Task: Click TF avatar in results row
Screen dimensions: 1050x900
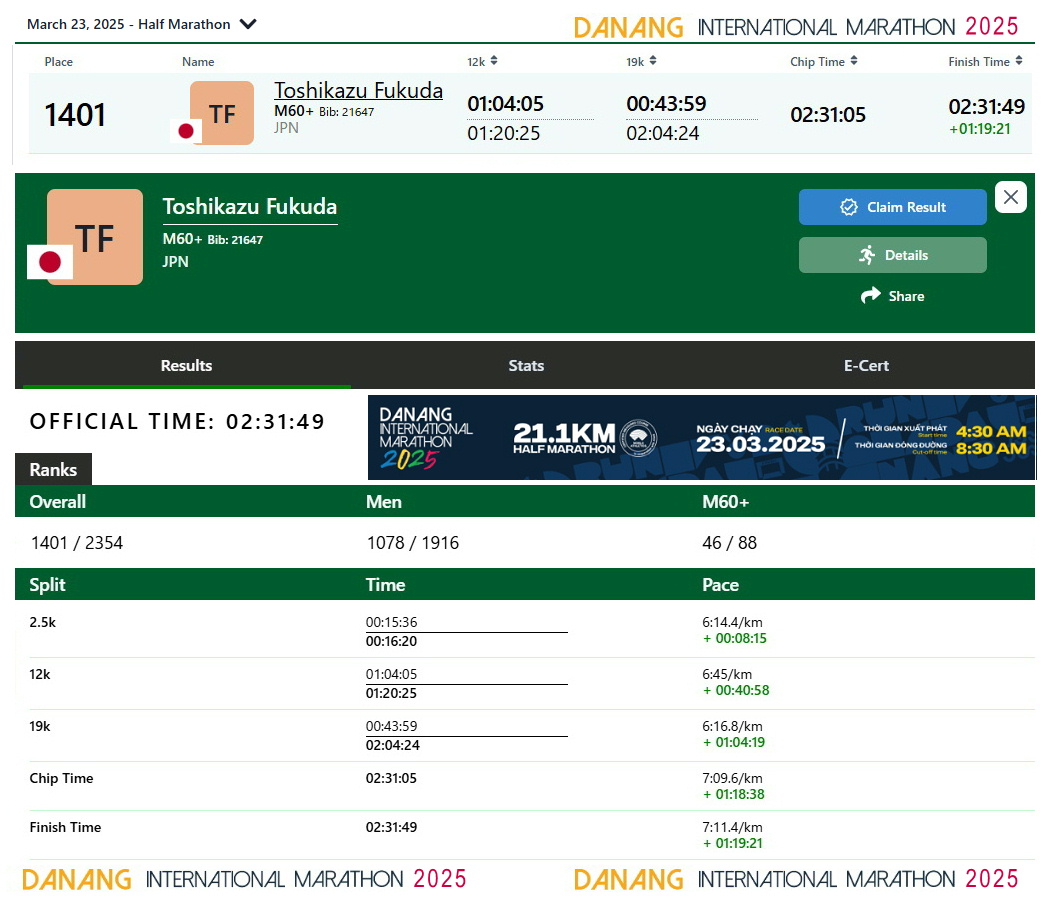Action: (x=222, y=113)
